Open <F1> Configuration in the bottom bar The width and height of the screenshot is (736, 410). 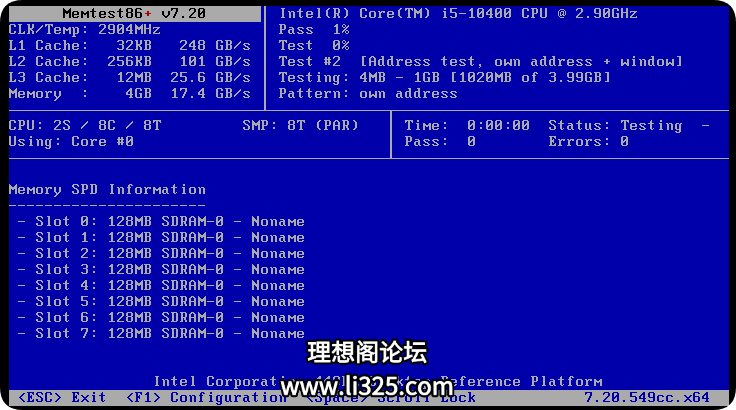(x=207, y=397)
